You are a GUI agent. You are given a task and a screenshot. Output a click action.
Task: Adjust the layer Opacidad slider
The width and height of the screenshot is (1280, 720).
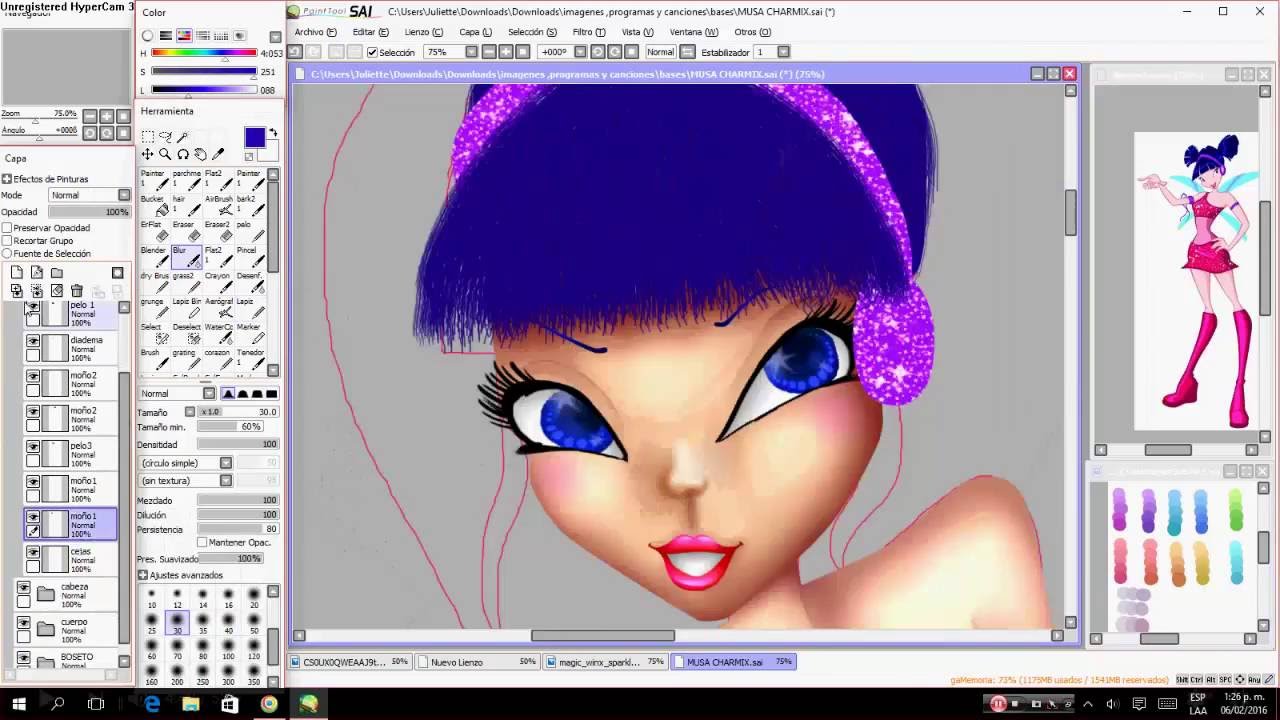click(89, 212)
